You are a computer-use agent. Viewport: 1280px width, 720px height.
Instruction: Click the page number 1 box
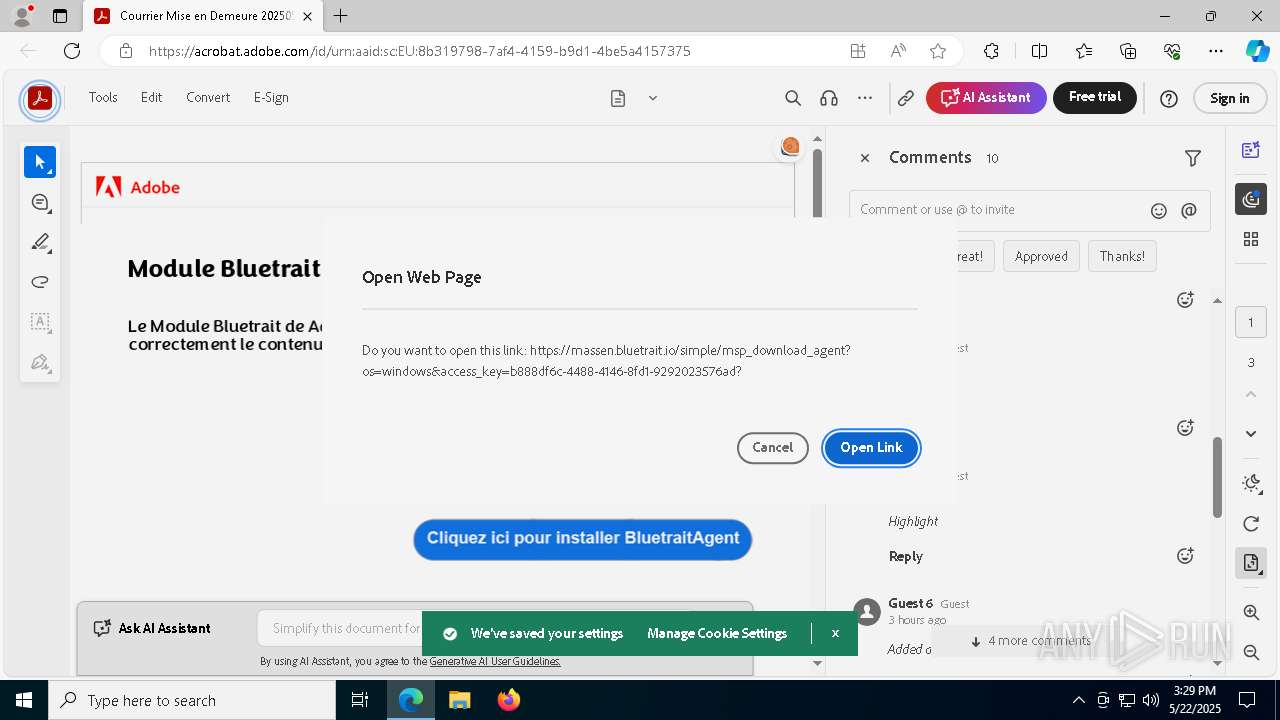point(1251,323)
